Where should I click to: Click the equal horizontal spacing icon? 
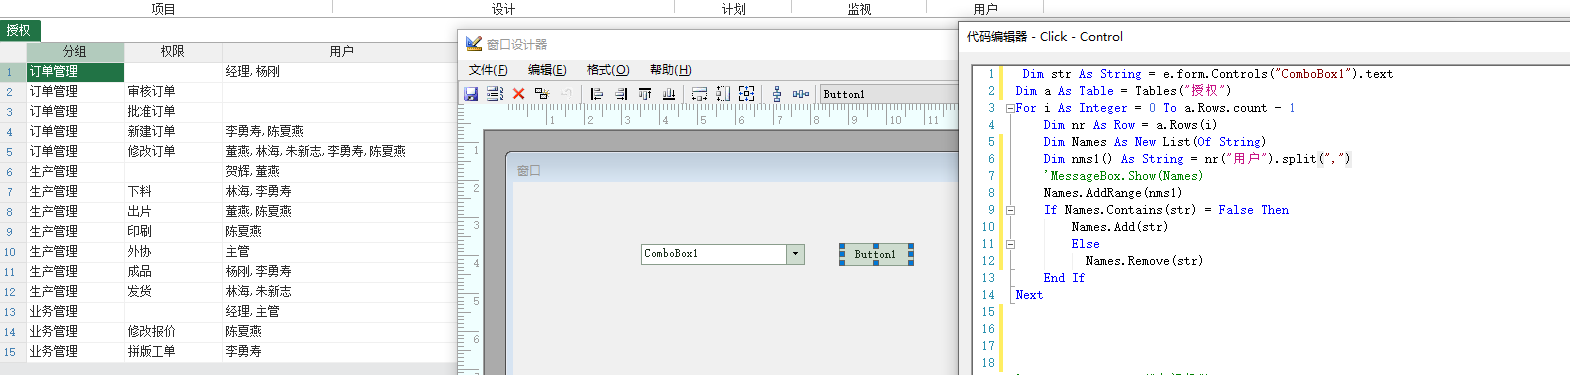pos(801,94)
